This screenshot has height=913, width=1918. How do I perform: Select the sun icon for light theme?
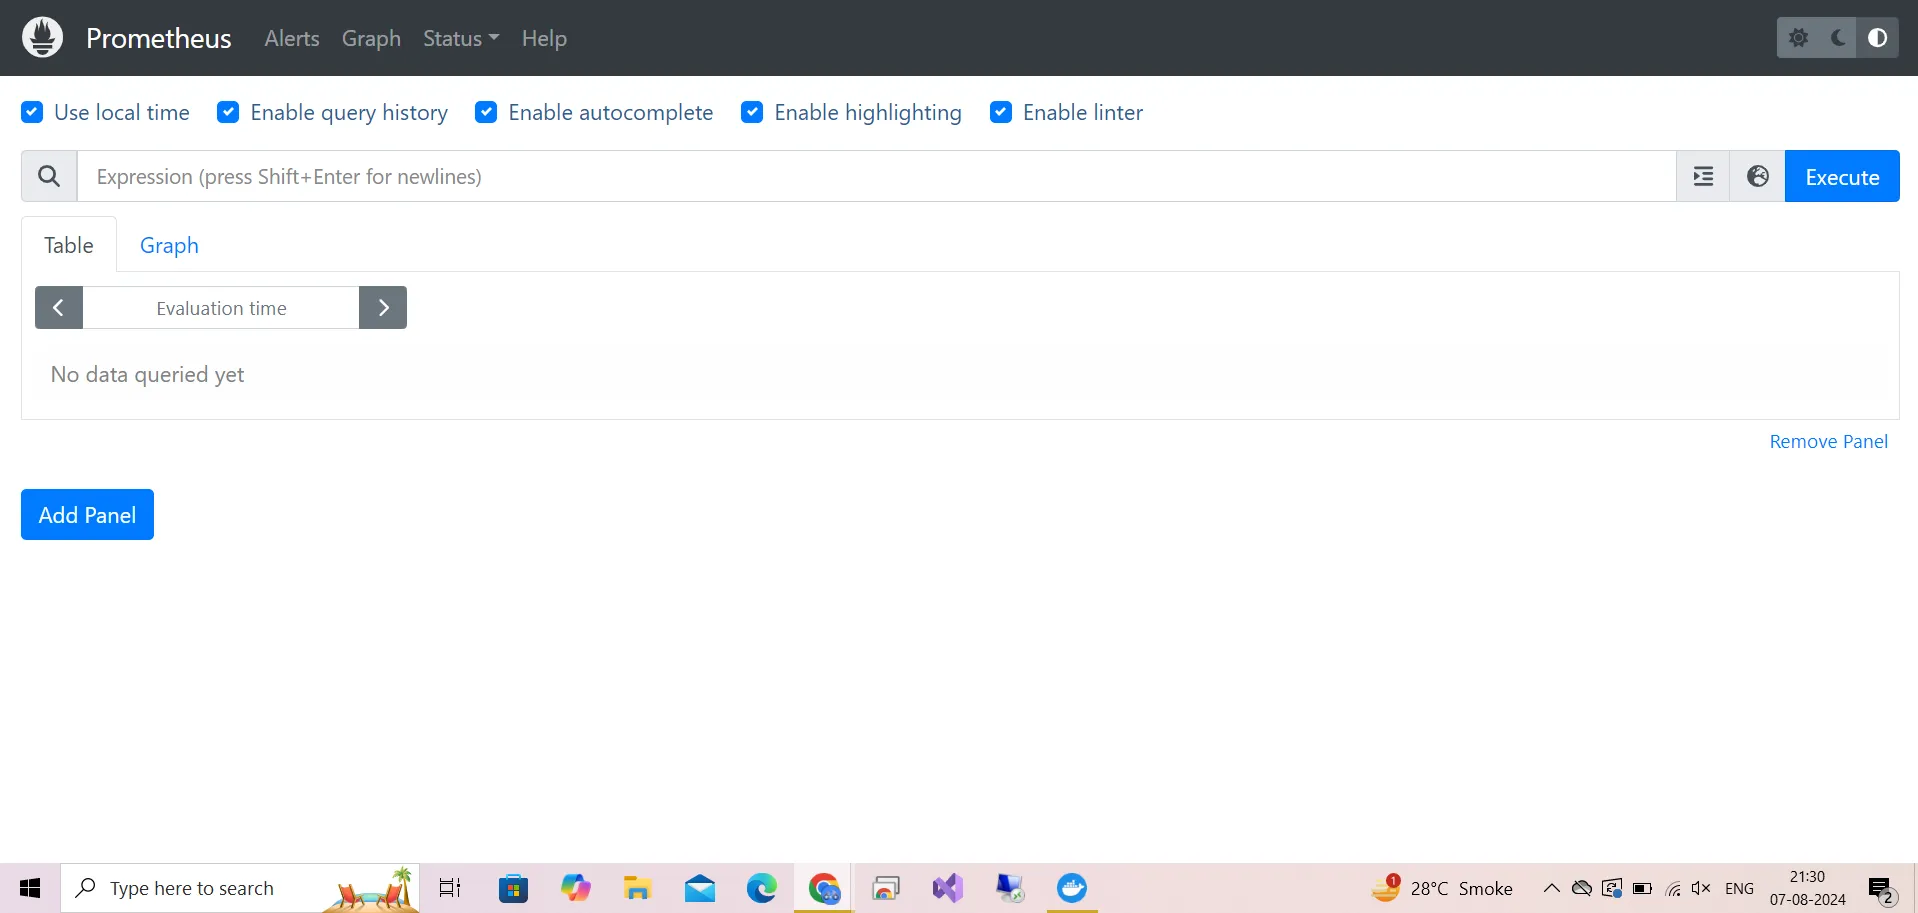tap(1798, 37)
